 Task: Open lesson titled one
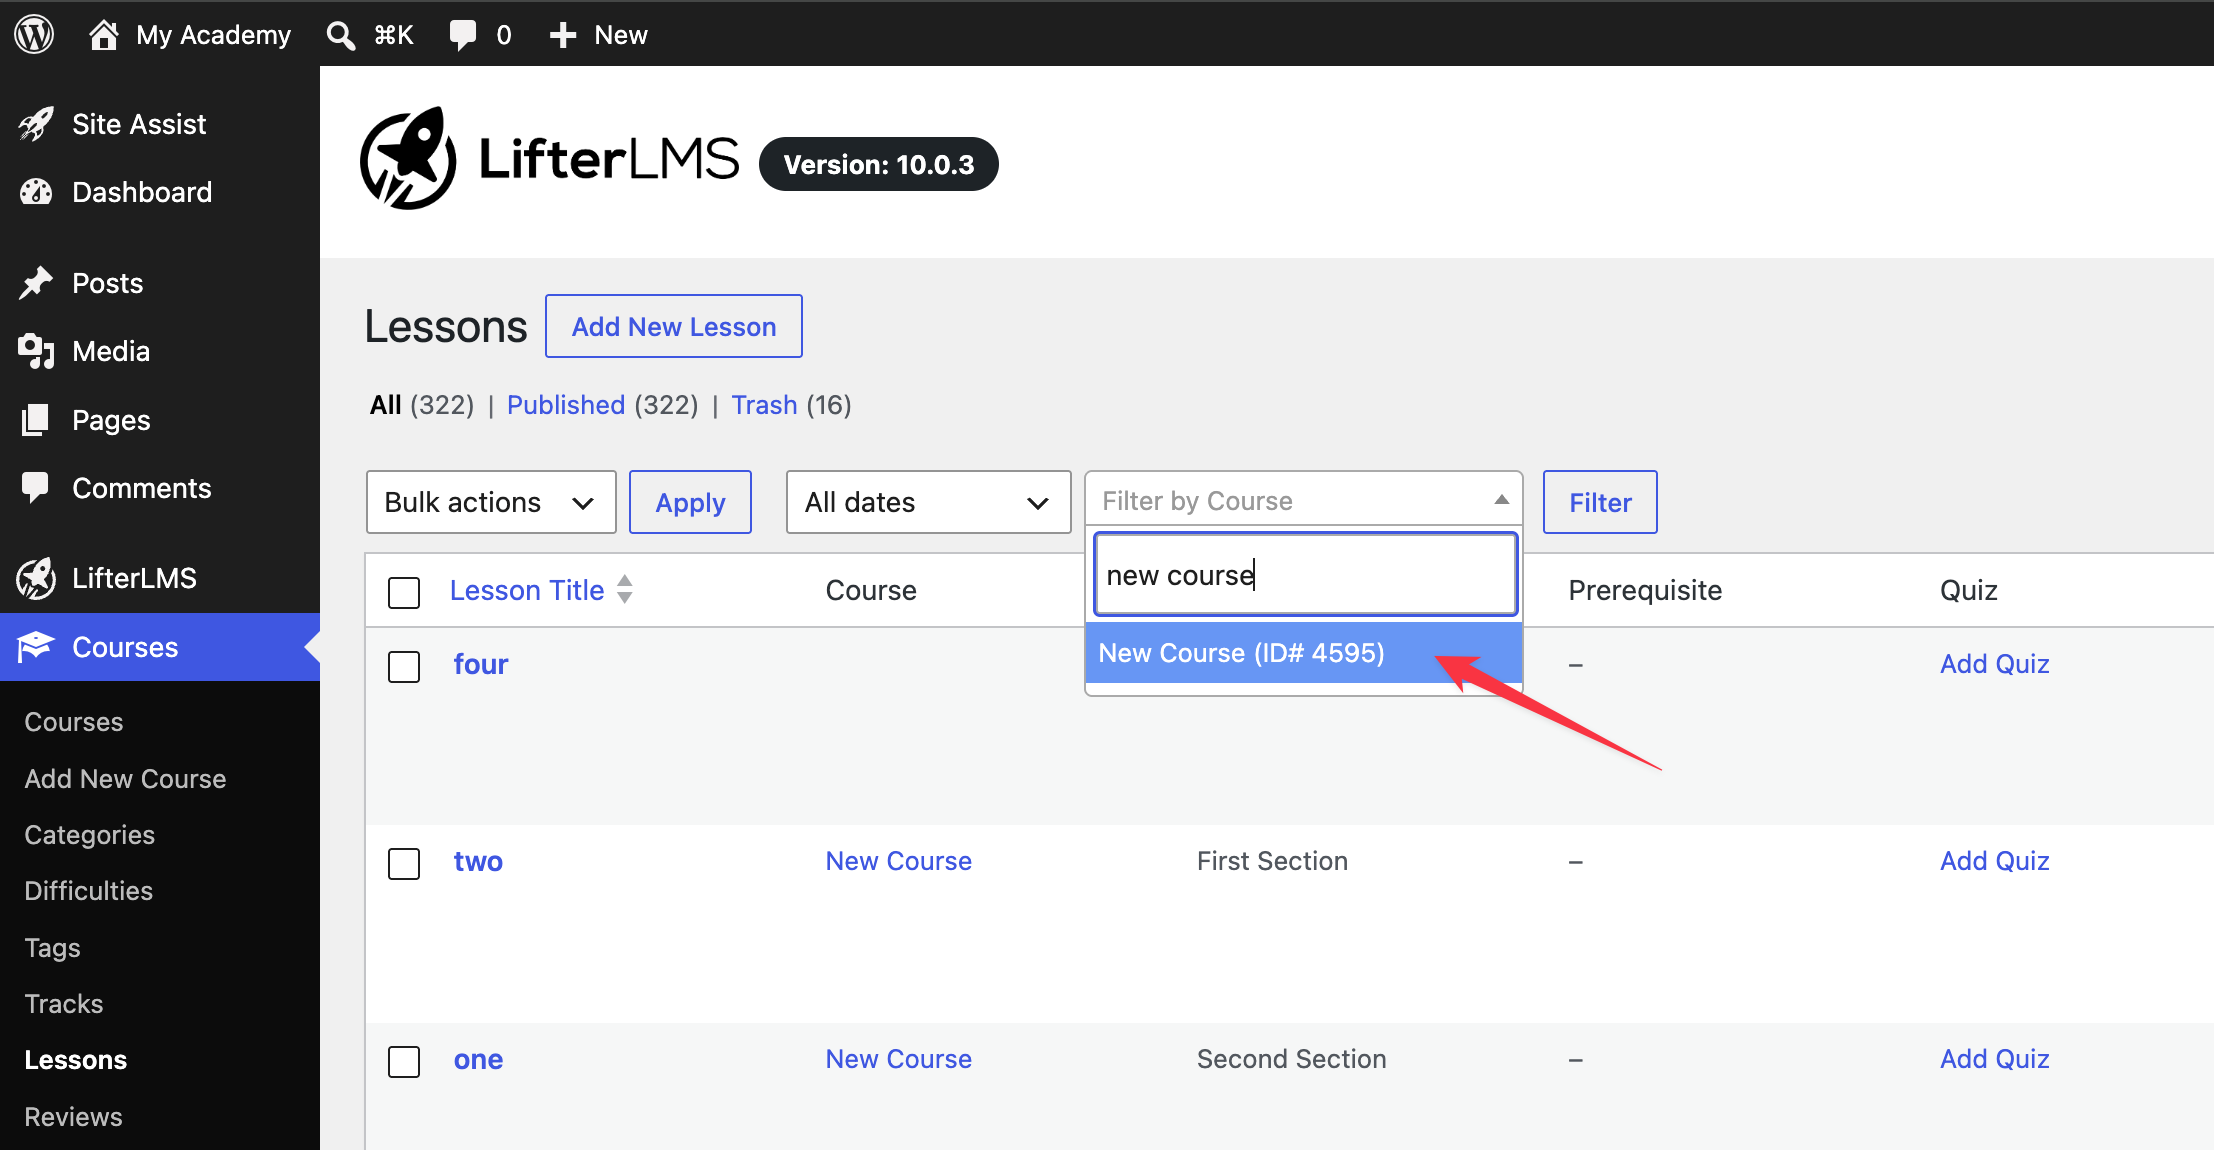478,1059
